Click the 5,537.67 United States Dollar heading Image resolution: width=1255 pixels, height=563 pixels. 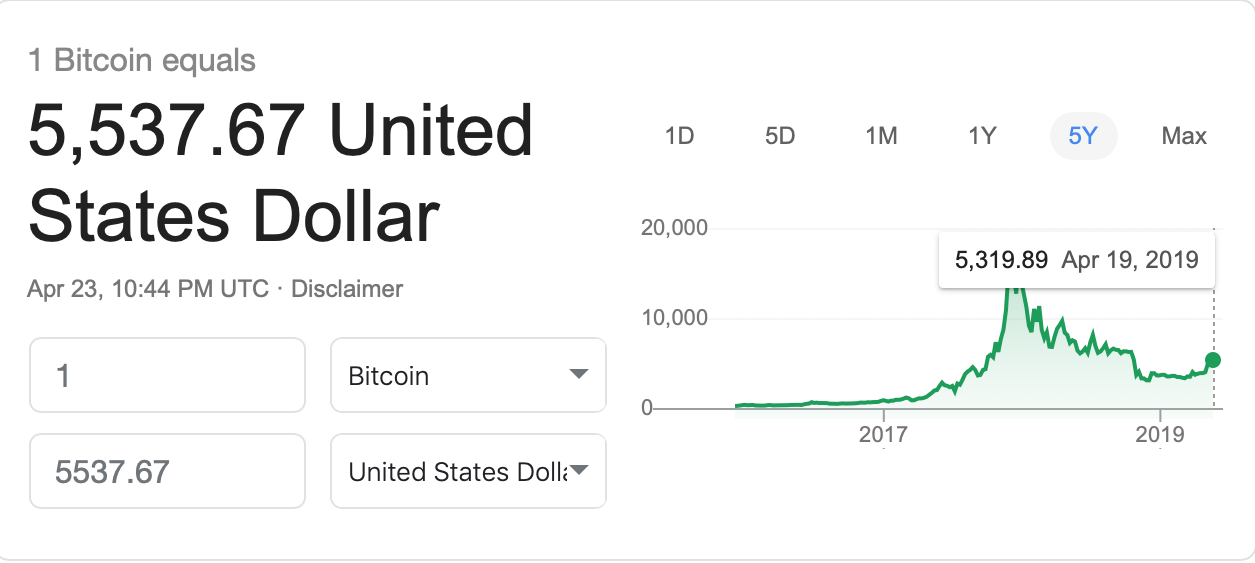tap(281, 174)
